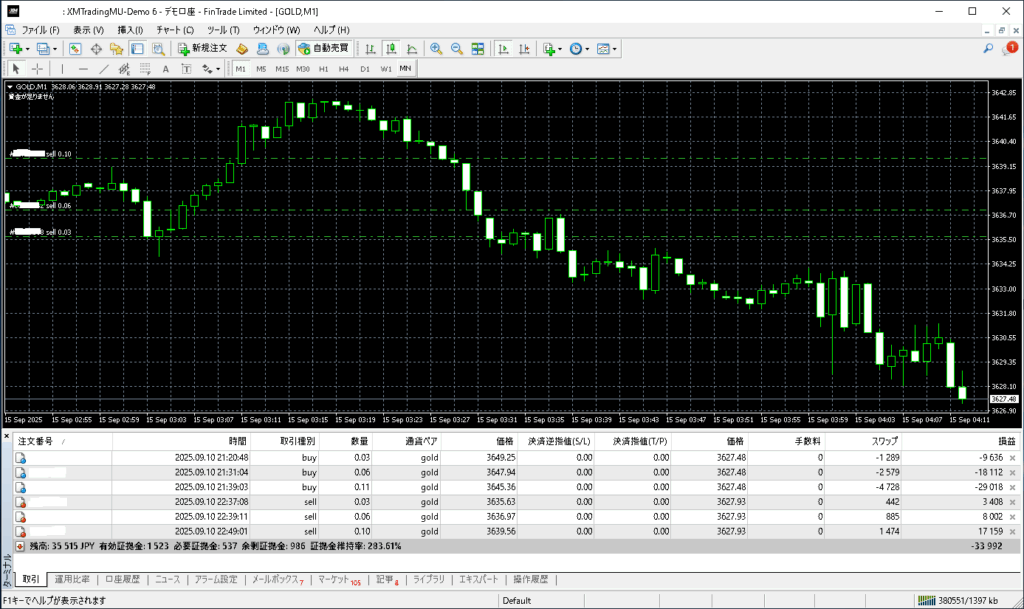Draw a vertical line on chart

(x=62, y=69)
